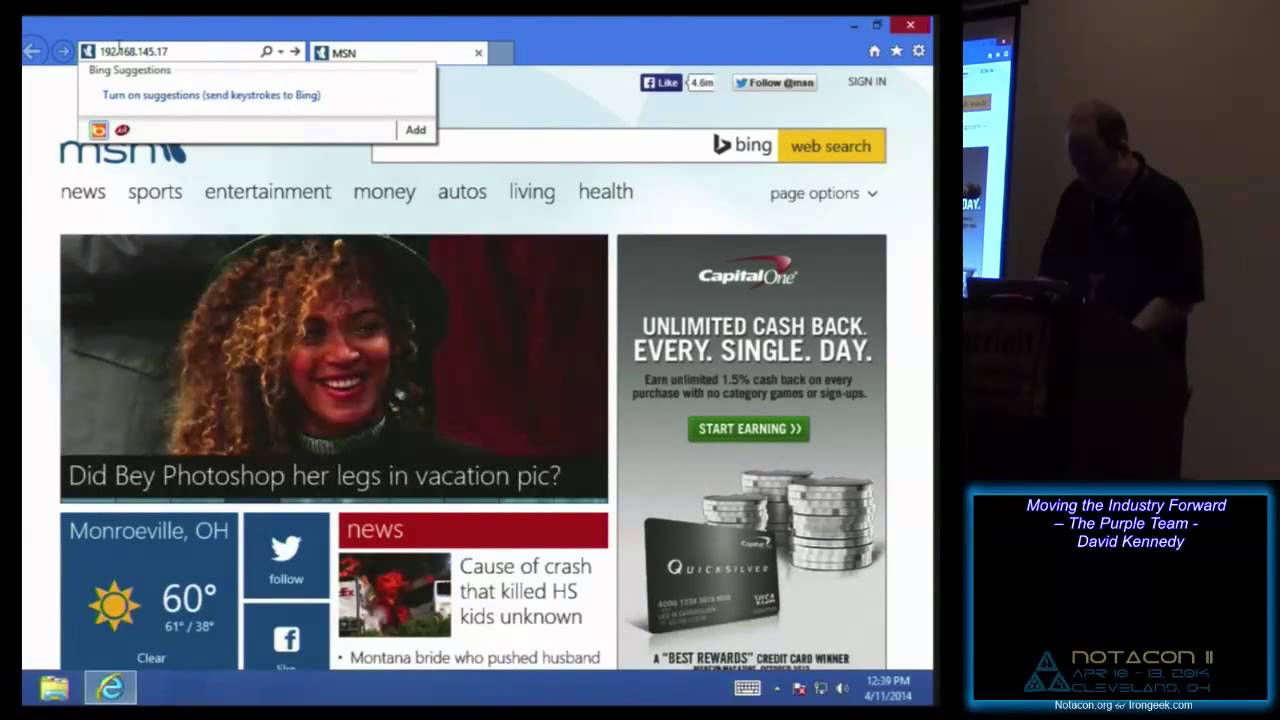
Task: Open File Explorer from the taskbar
Action: click(x=54, y=688)
